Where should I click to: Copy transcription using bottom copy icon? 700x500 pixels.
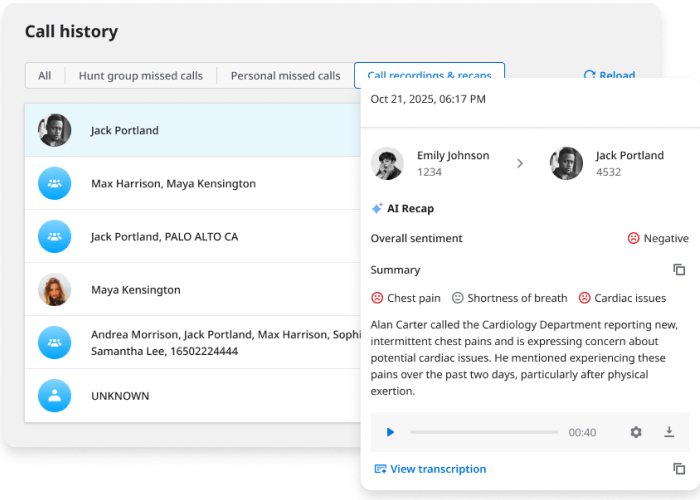(679, 469)
